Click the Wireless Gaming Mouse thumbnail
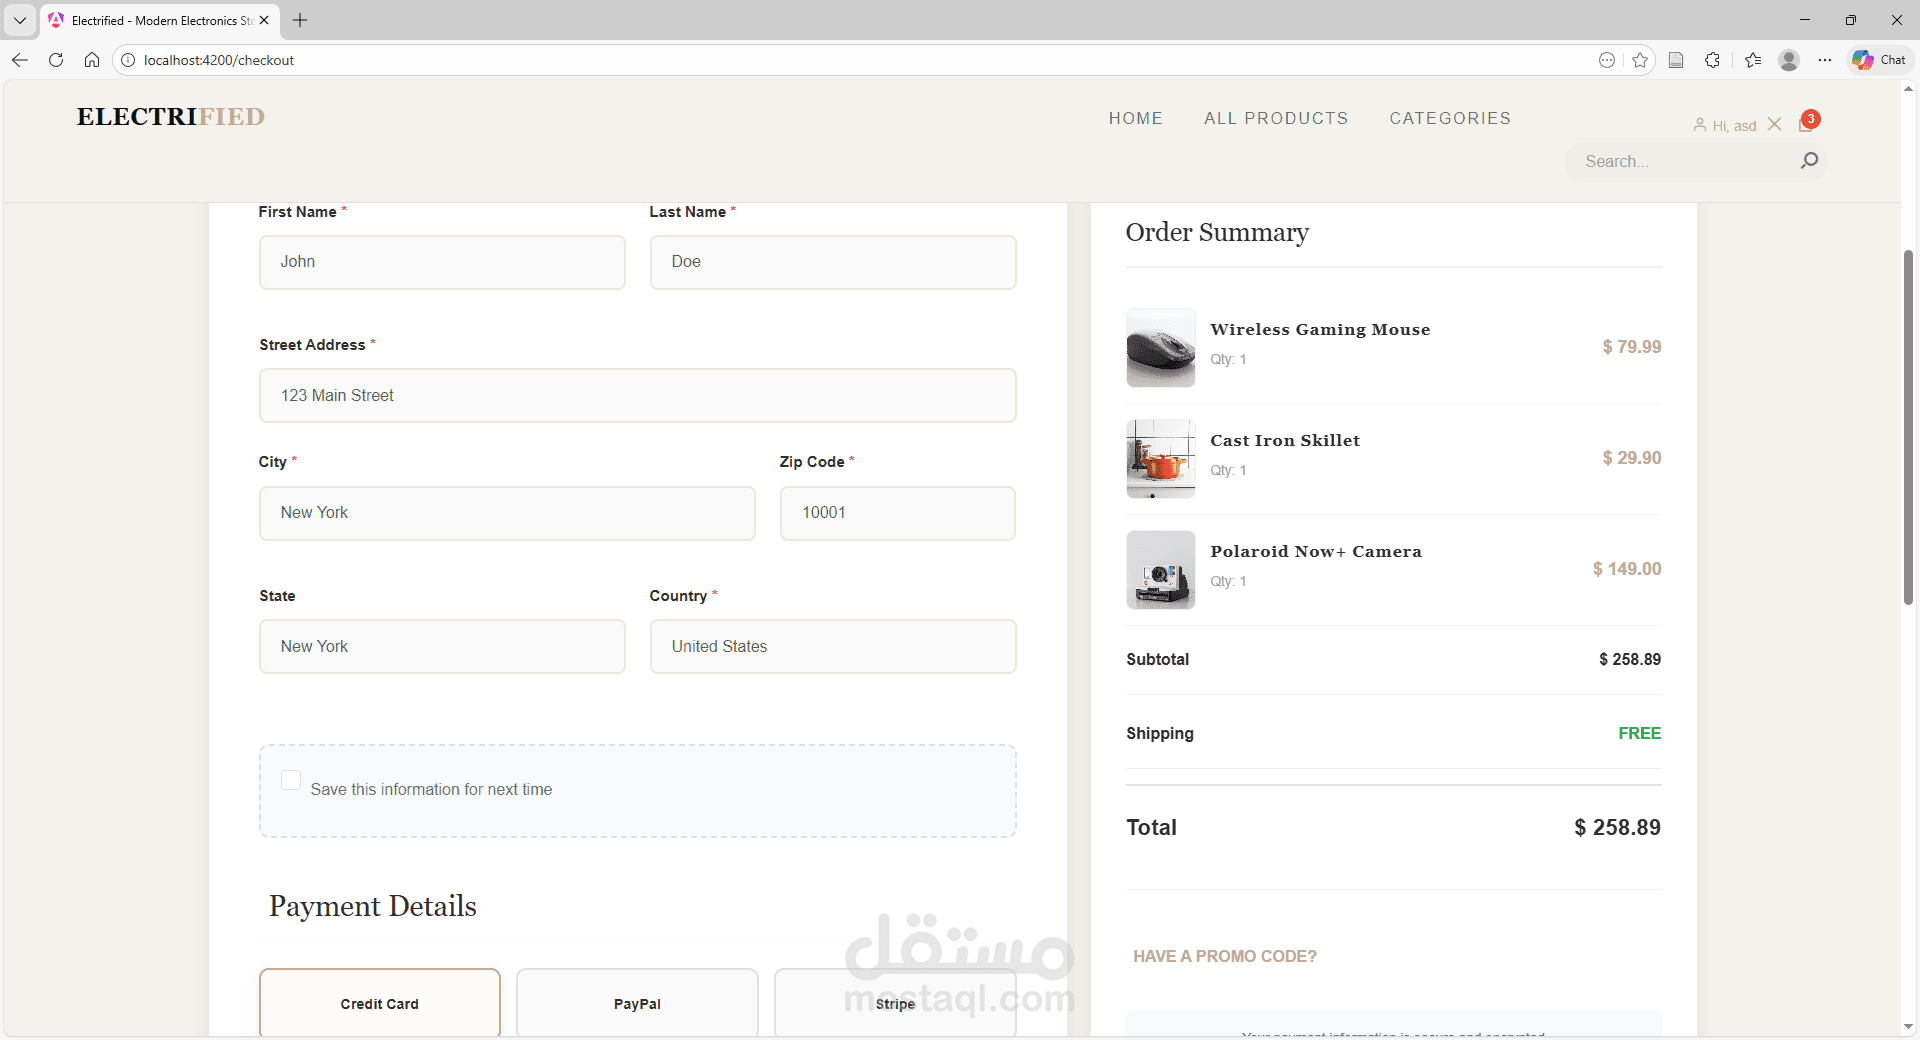 click(x=1161, y=348)
